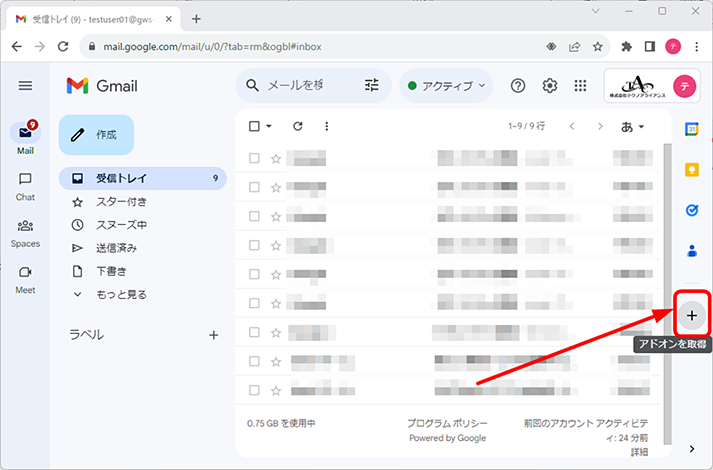Star the second email
The height and width of the screenshot is (470, 713).
(x=276, y=187)
